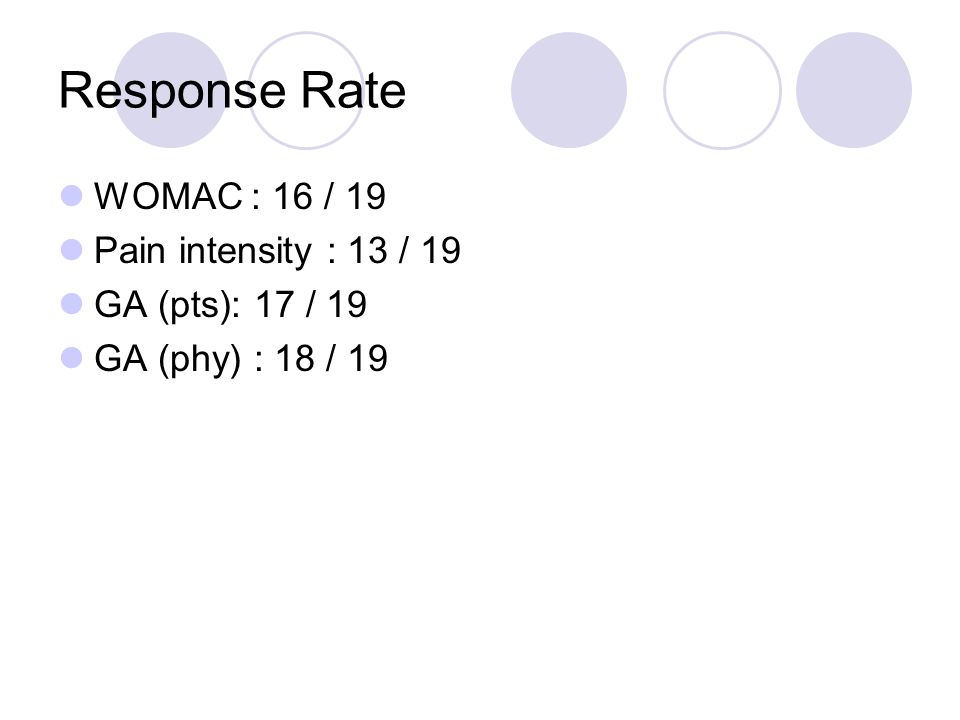
Task: Click the filled lavender circle in the header center
Action: pyautogui.click(x=569, y=90)
